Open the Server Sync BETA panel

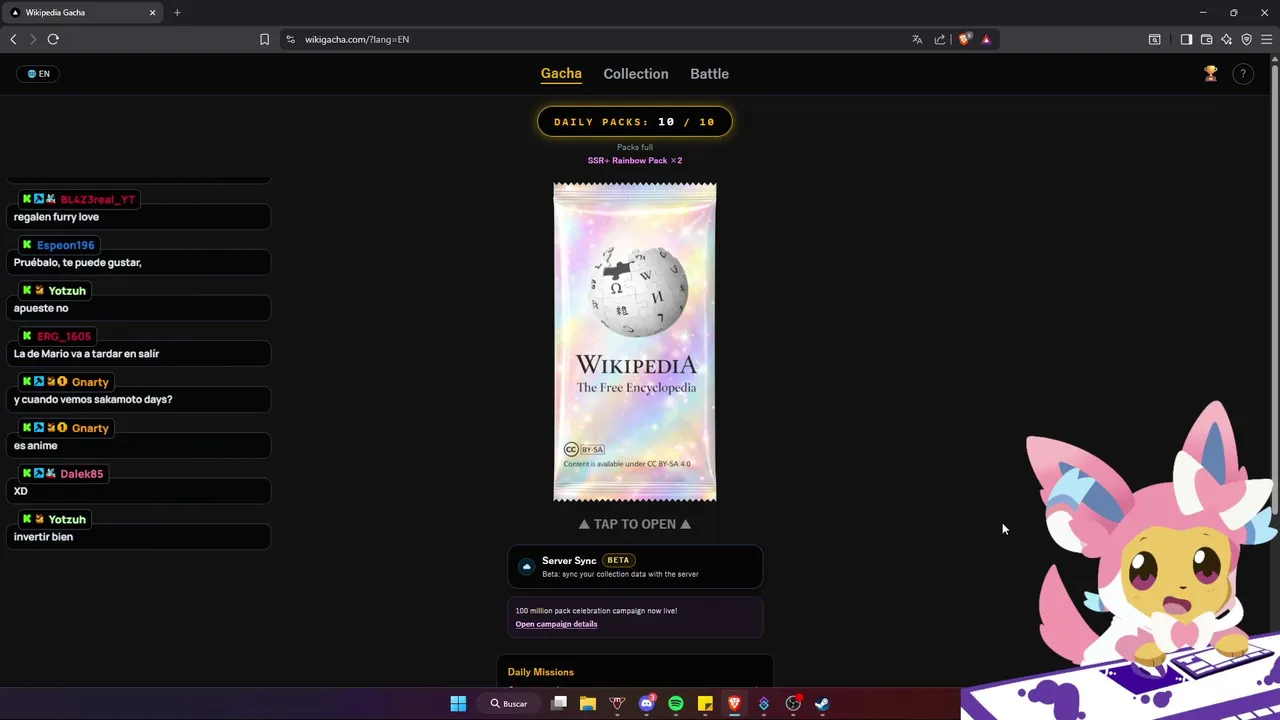[635, 567]
